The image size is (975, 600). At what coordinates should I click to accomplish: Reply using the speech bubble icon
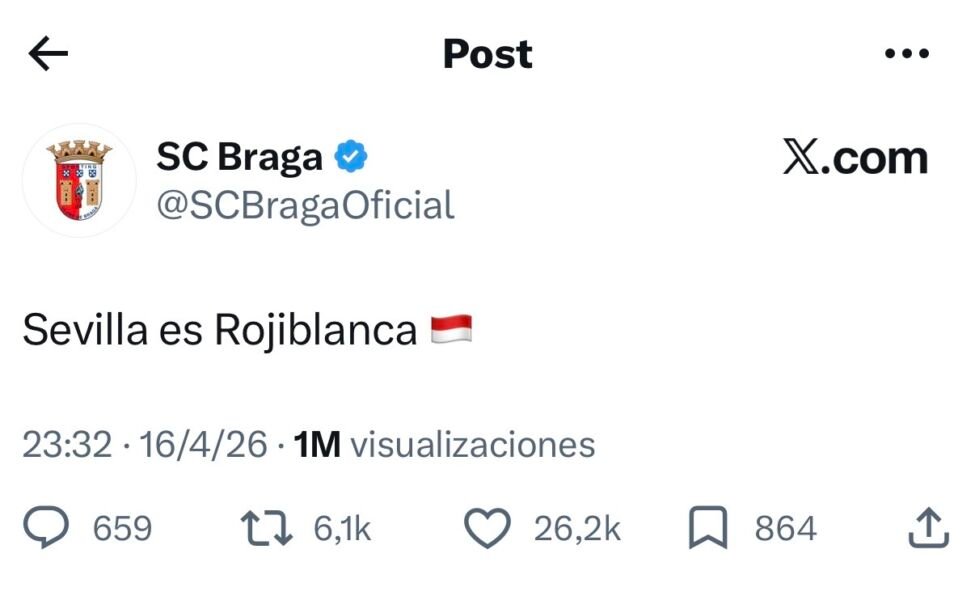pos(46,529)
